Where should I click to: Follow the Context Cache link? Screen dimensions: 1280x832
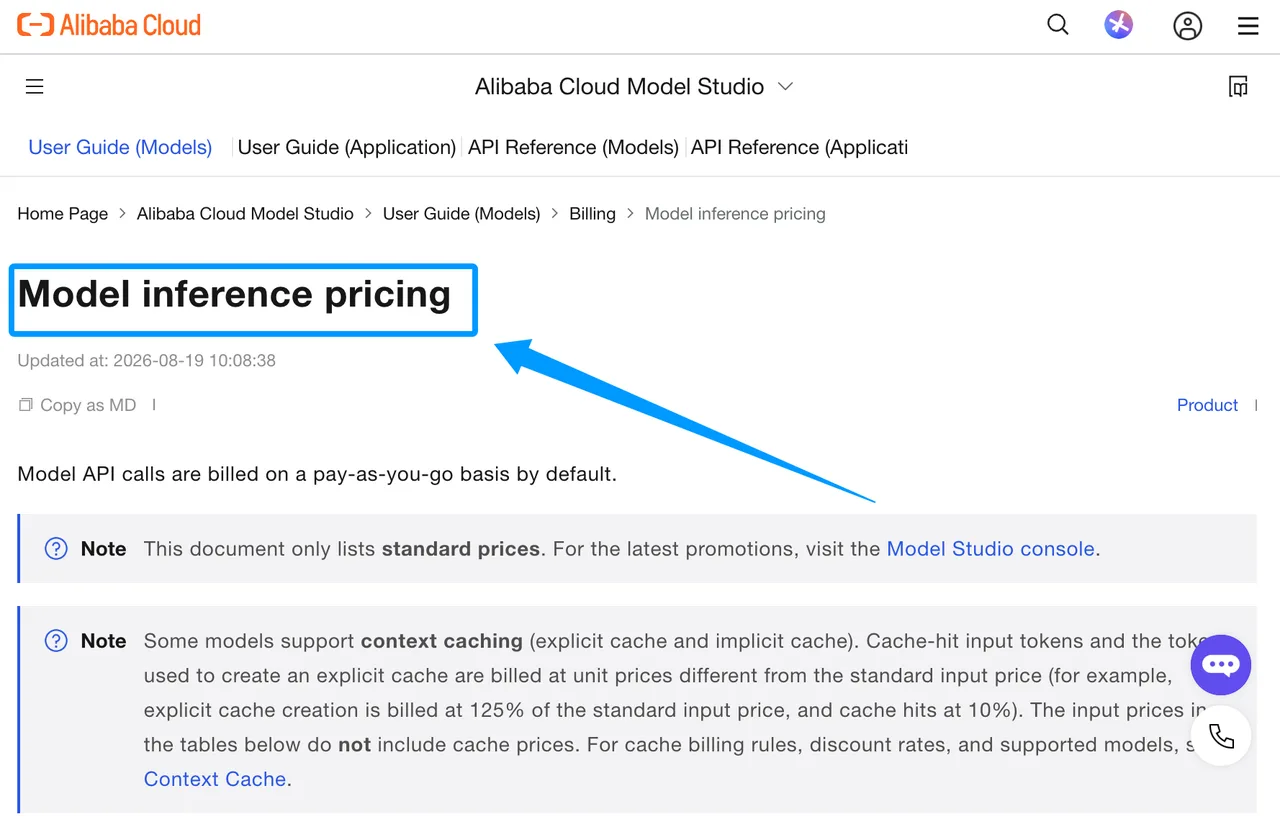coord(215,779)
